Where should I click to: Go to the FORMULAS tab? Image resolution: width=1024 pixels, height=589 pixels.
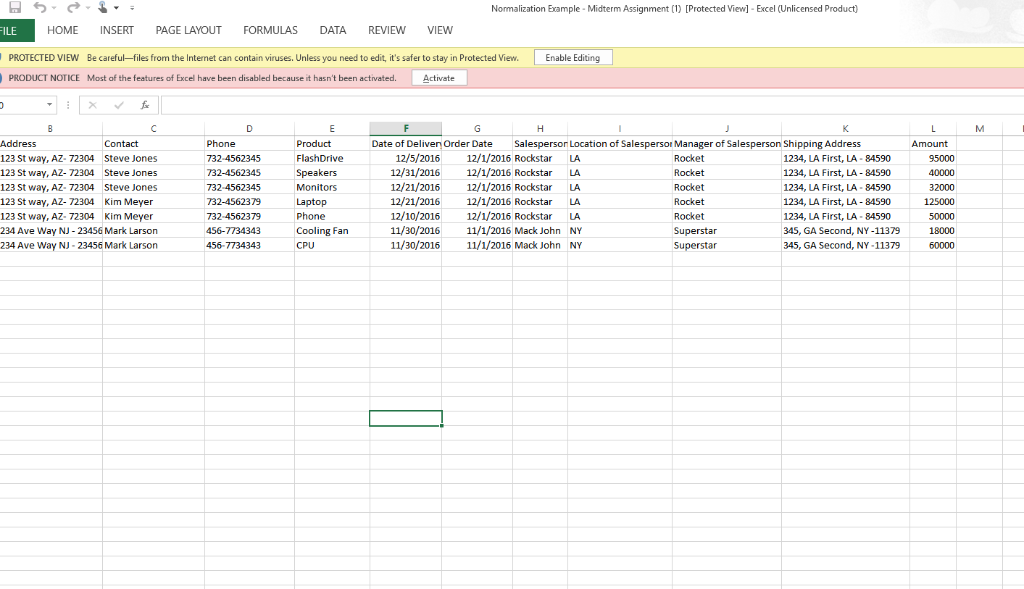coord(270,31)
